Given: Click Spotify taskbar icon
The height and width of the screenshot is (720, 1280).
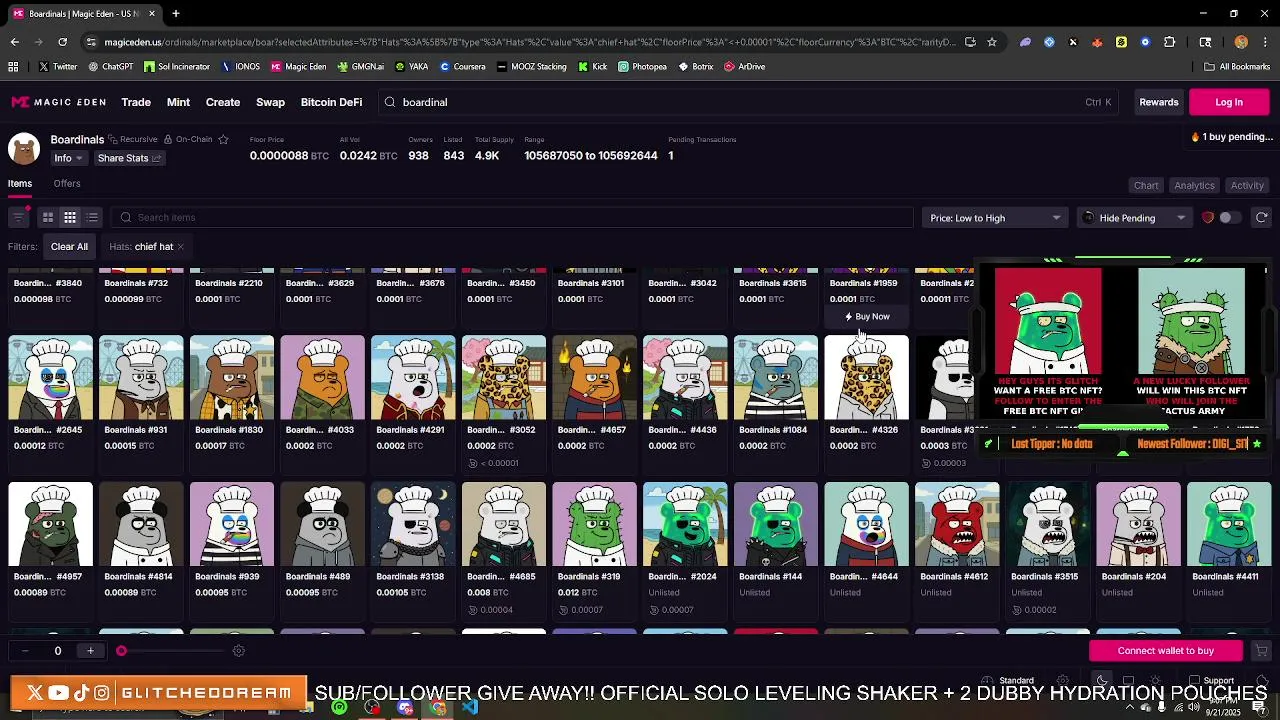Looking at the screenshot, I should pos(339,707).
